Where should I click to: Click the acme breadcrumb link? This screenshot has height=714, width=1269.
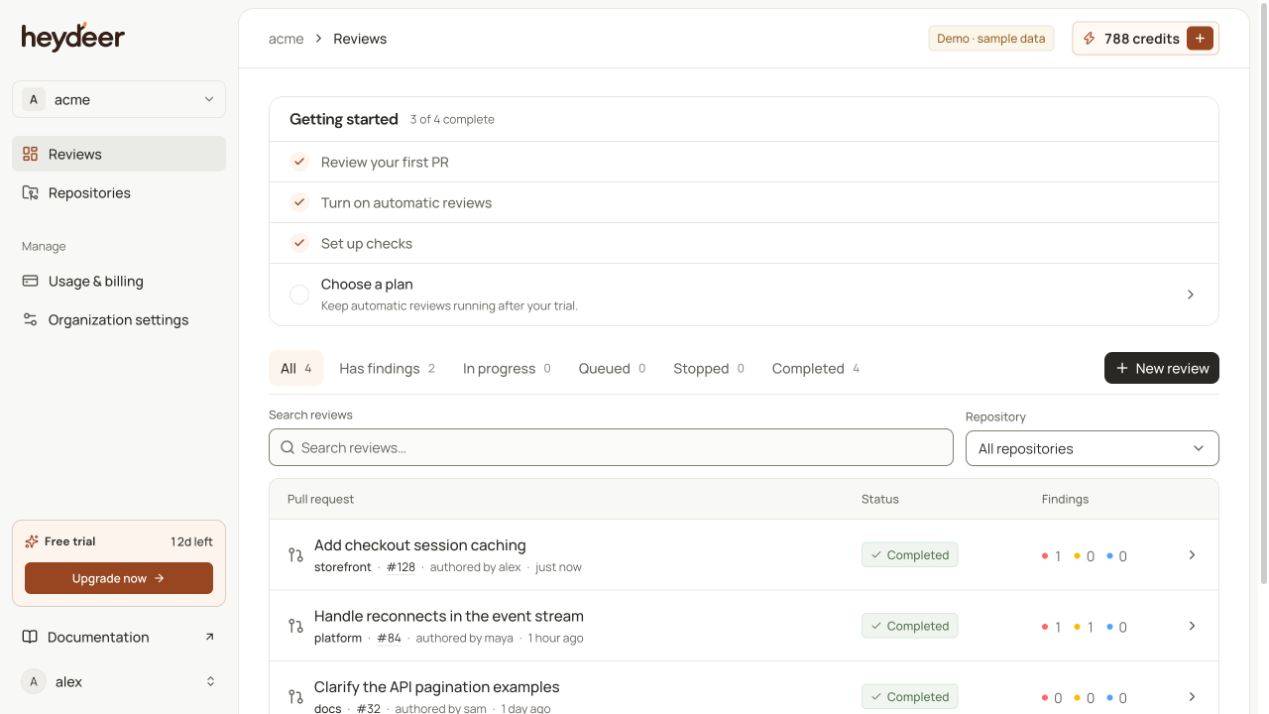(286, 39)
